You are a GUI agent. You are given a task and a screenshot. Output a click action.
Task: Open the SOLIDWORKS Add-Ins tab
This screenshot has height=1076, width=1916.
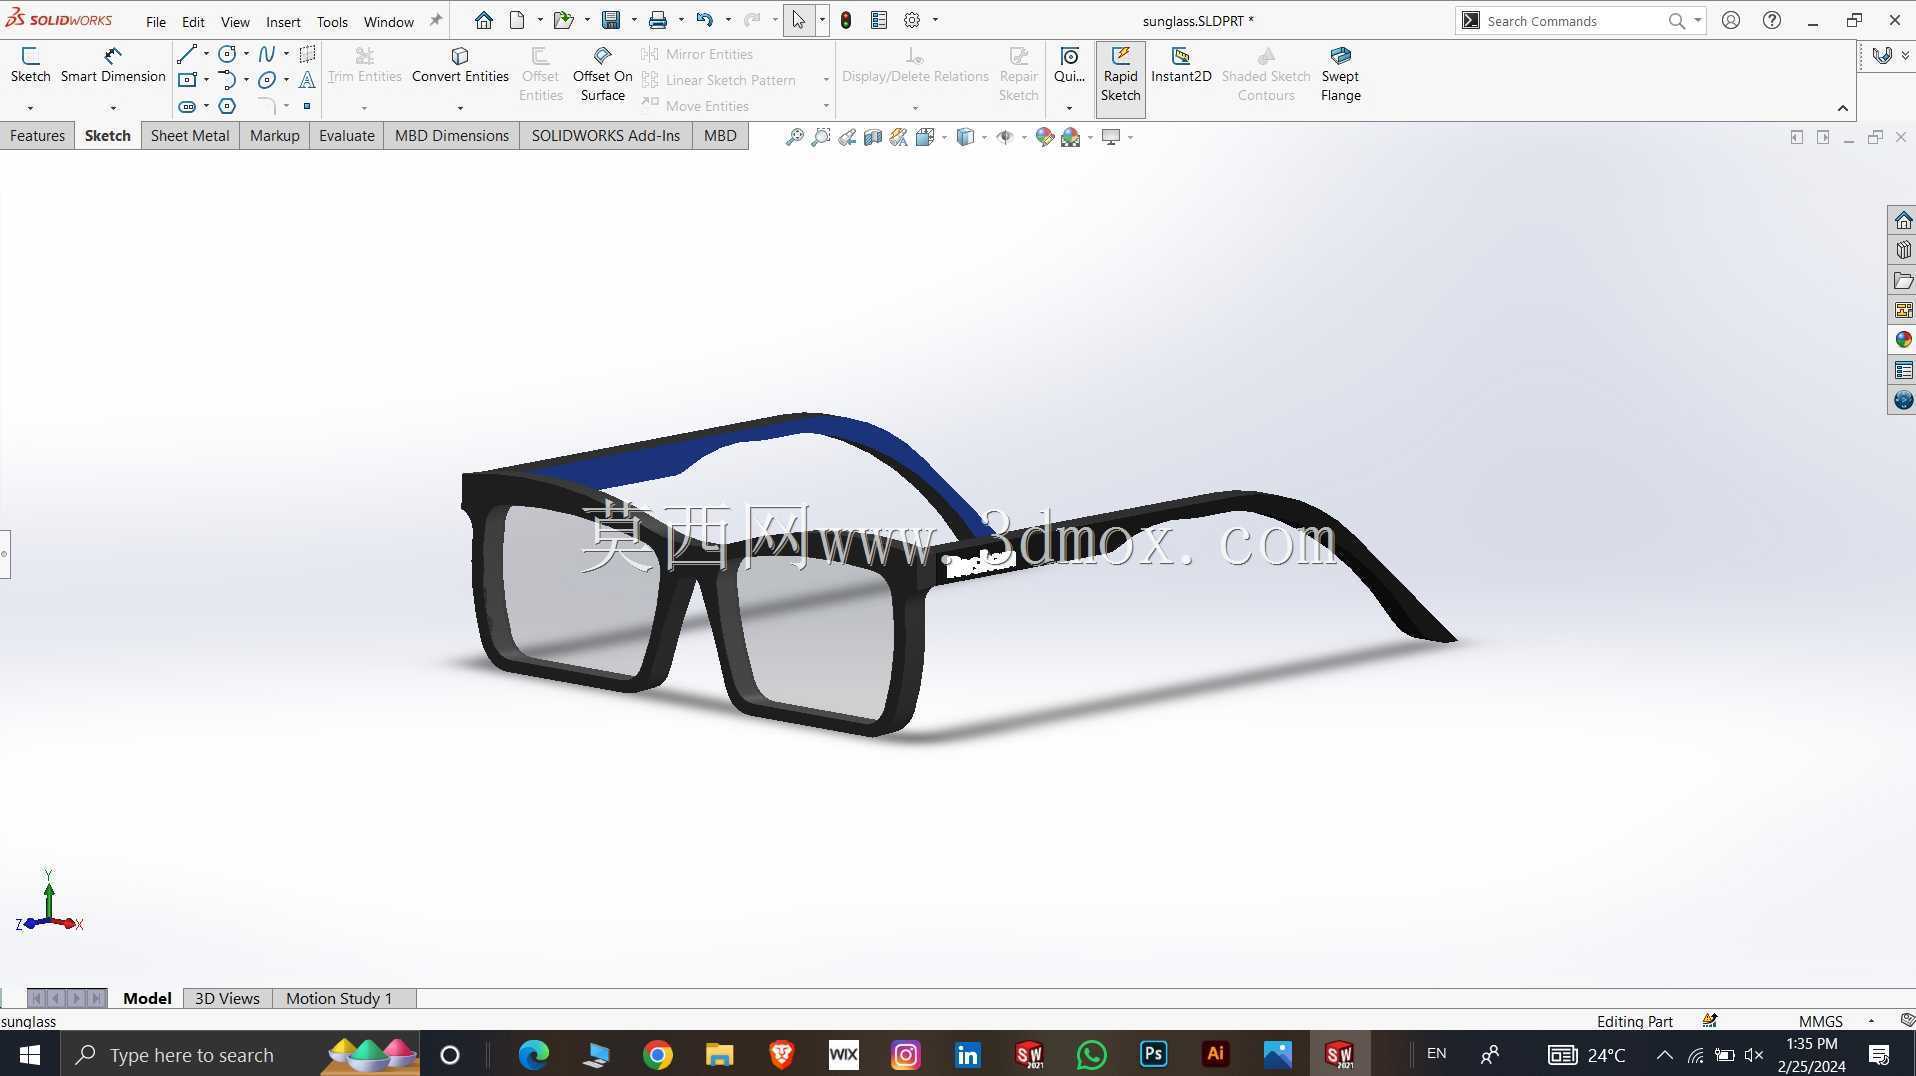click(x=605, y=136)
